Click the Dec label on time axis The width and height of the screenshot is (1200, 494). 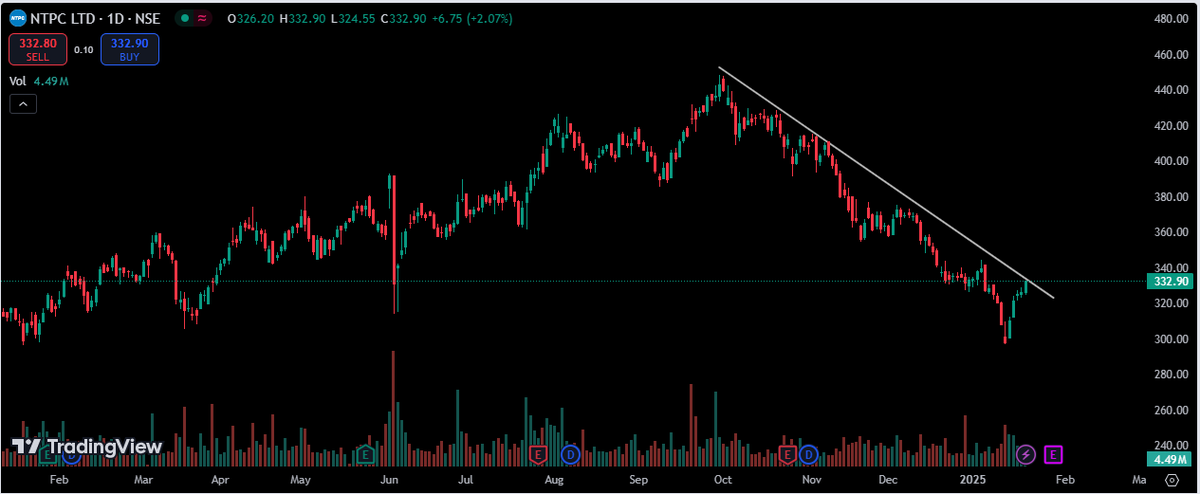[887, 481]
